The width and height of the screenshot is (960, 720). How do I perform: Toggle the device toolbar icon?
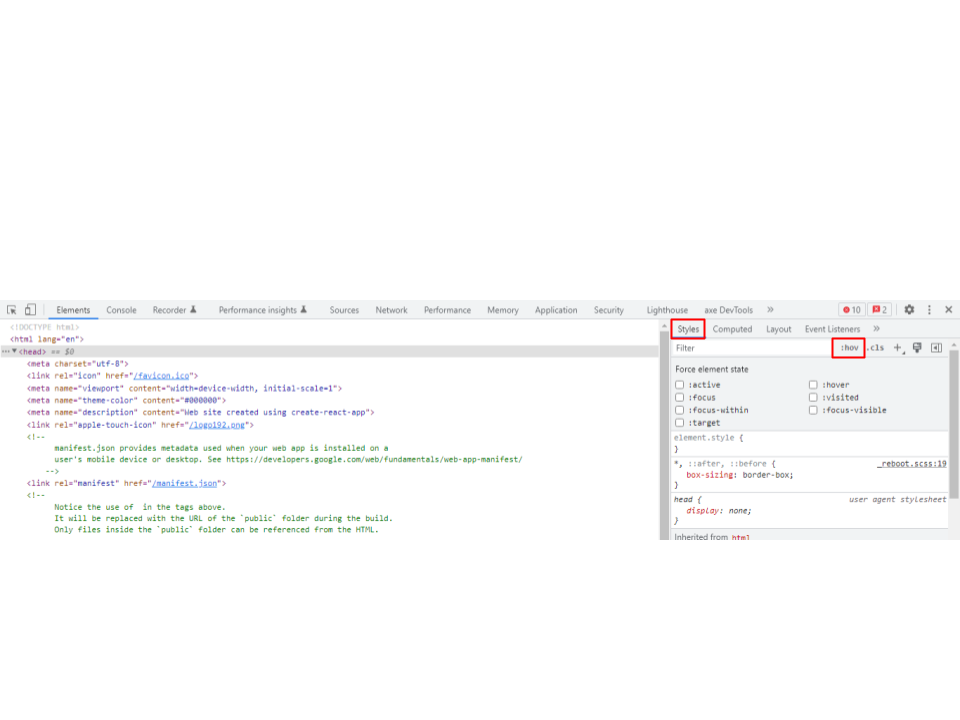[30, 310]
